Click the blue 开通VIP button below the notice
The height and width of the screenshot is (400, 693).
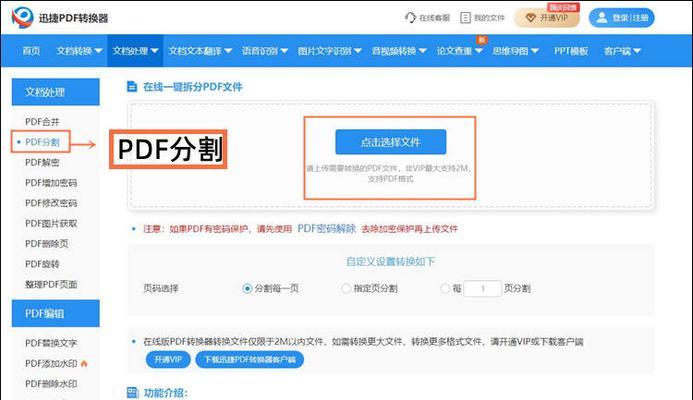pyautogui.click(x=168, y=359)
